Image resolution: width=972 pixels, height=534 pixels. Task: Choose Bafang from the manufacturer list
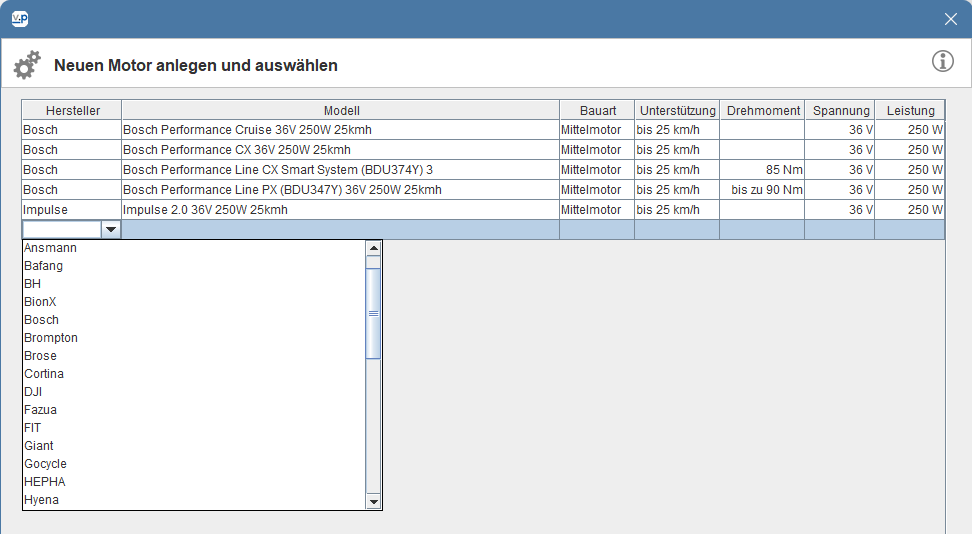194,265
